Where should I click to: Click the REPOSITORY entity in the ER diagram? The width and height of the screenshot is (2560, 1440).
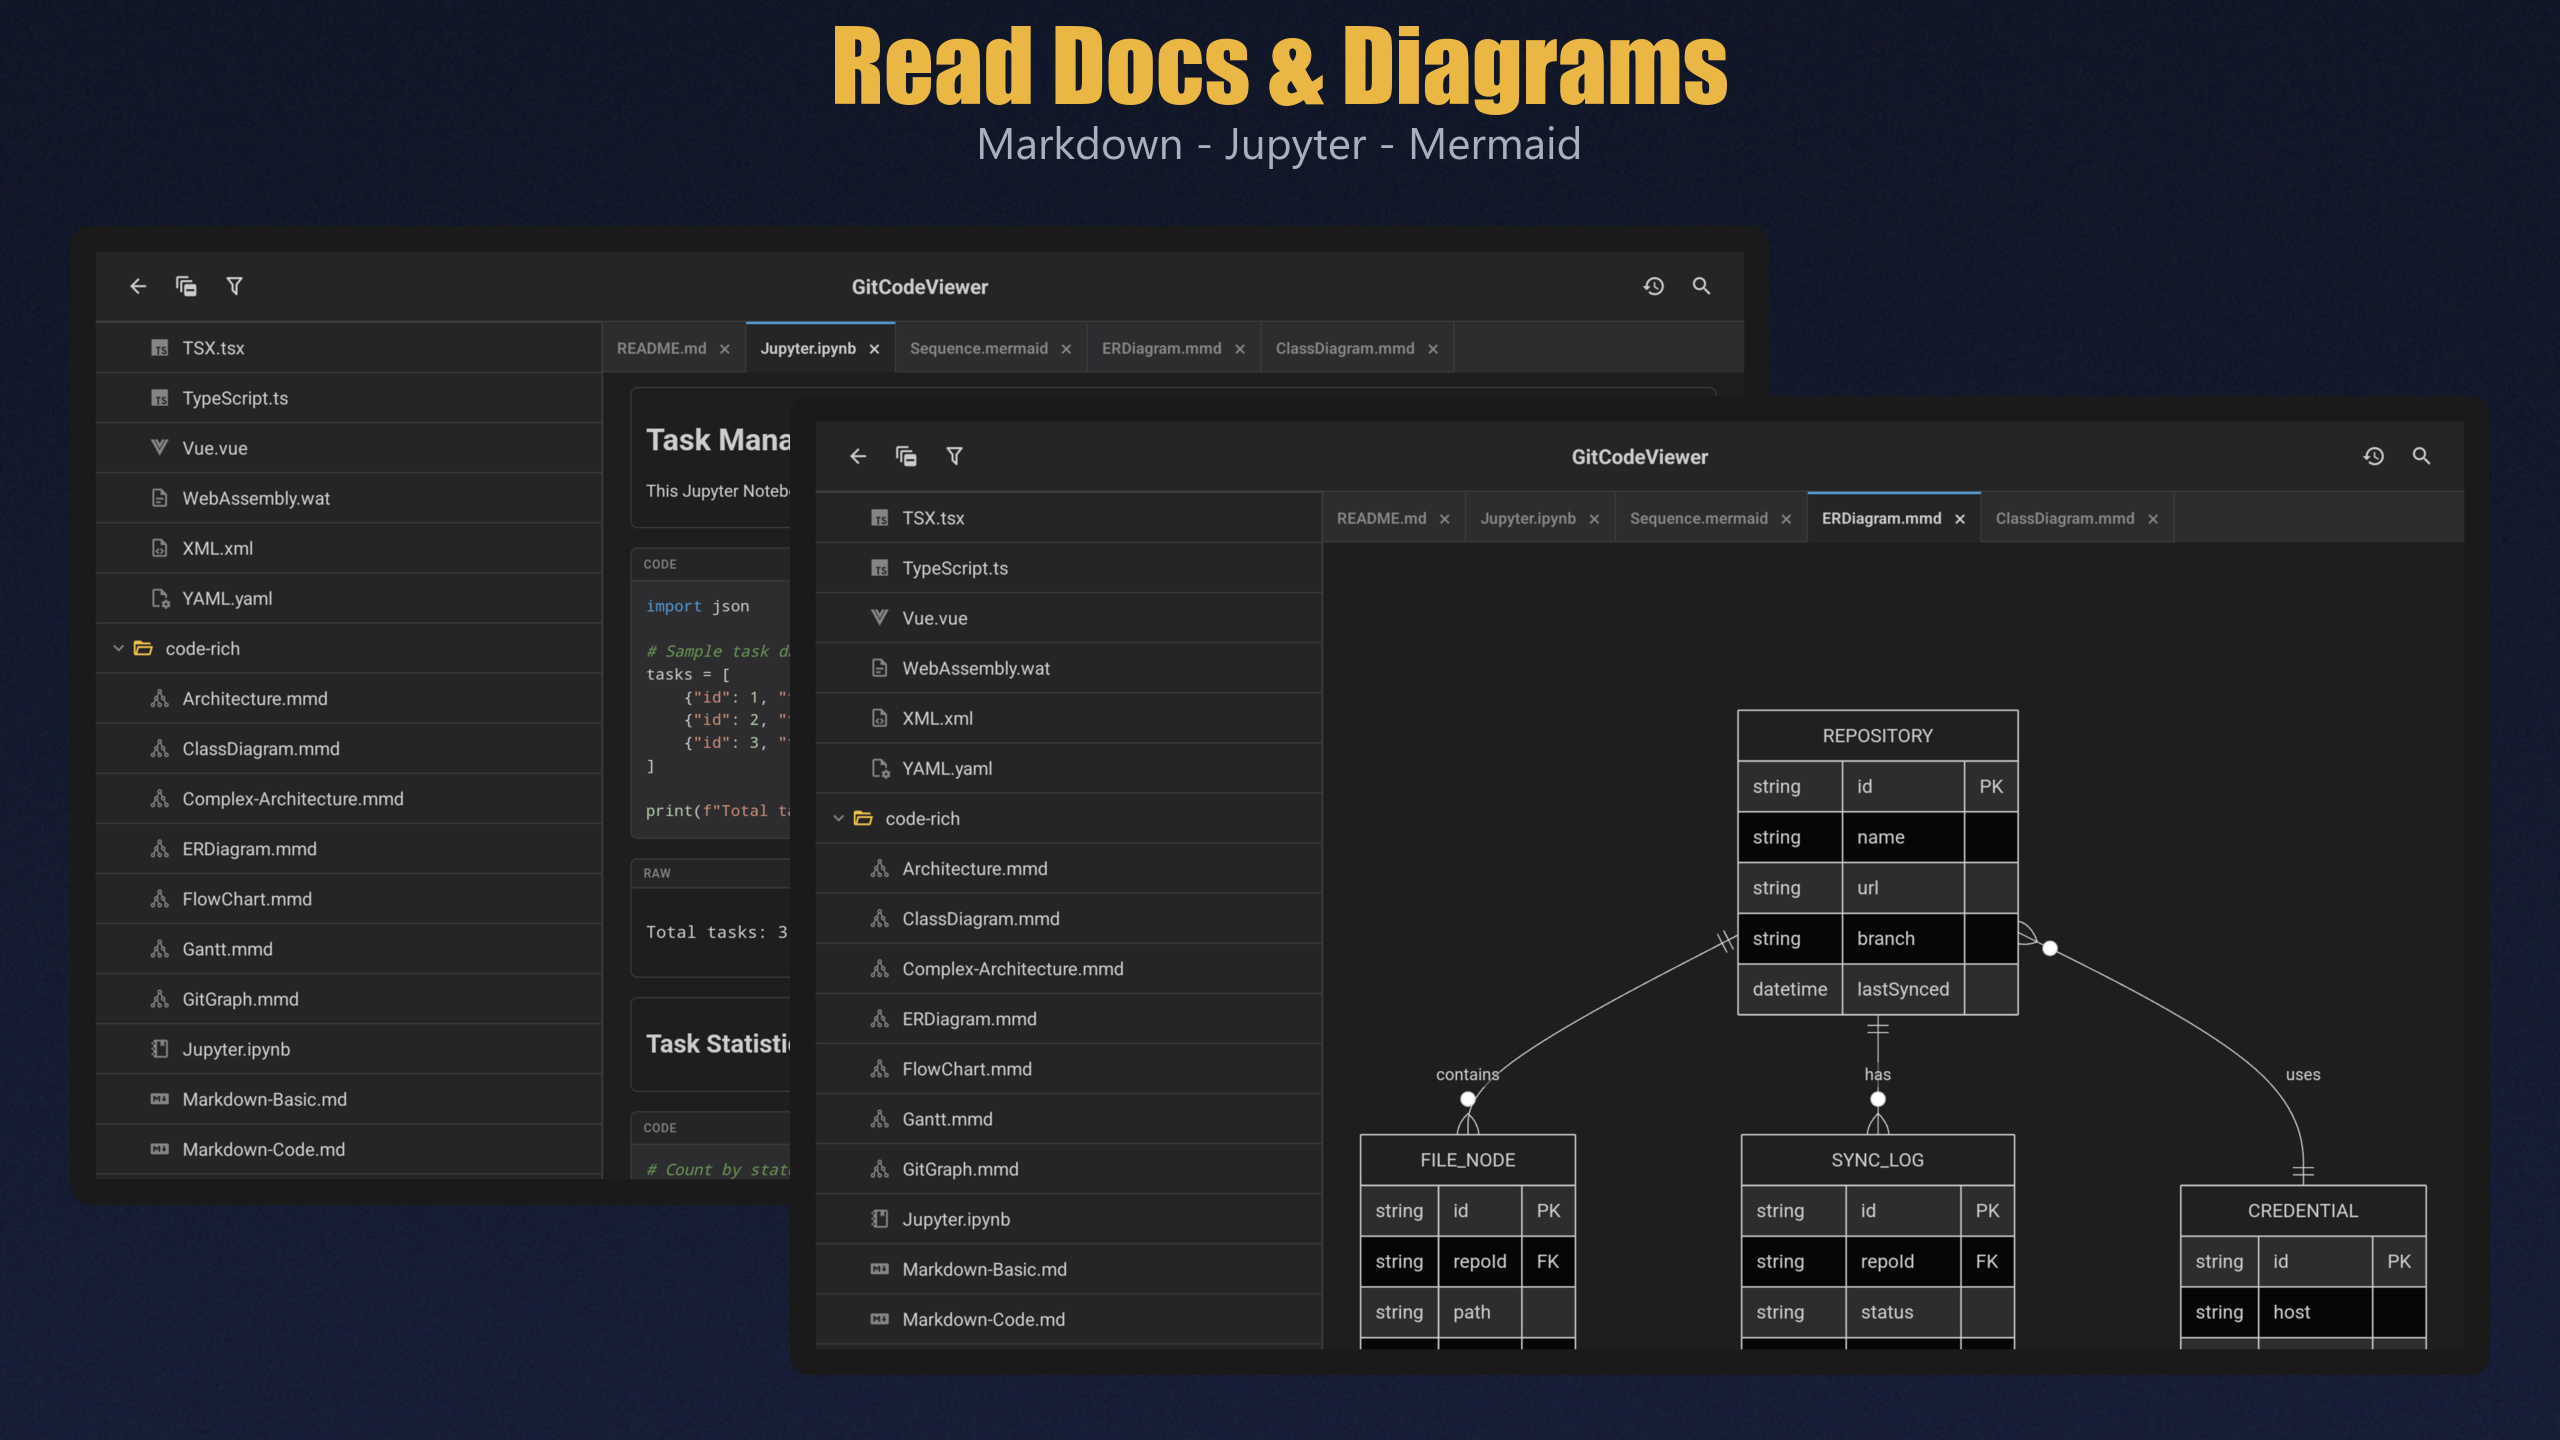click(1877, 735)
